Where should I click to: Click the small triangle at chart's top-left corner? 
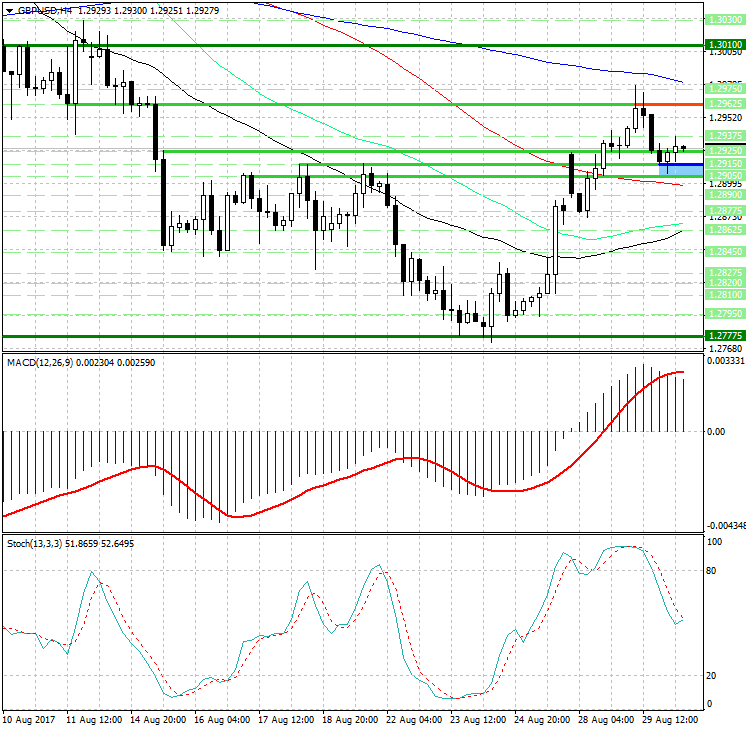point(7,9)
